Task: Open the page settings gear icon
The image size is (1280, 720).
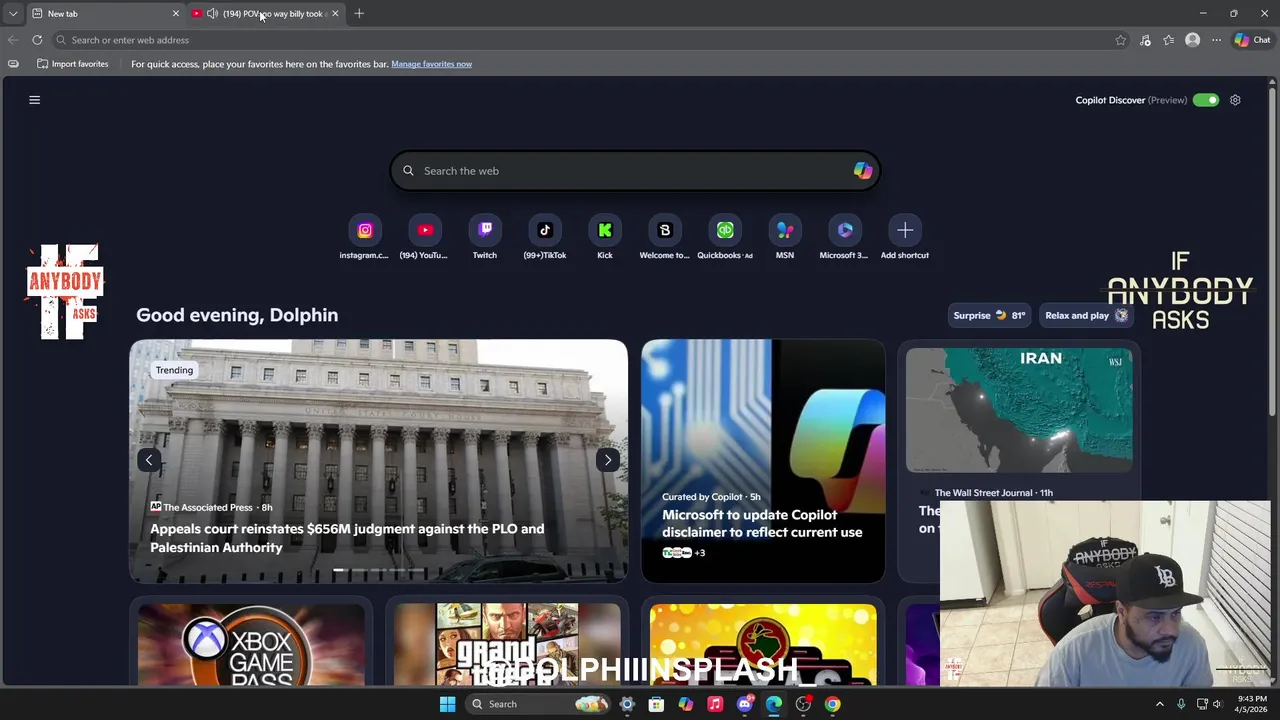Action: tap(1235, 100)
